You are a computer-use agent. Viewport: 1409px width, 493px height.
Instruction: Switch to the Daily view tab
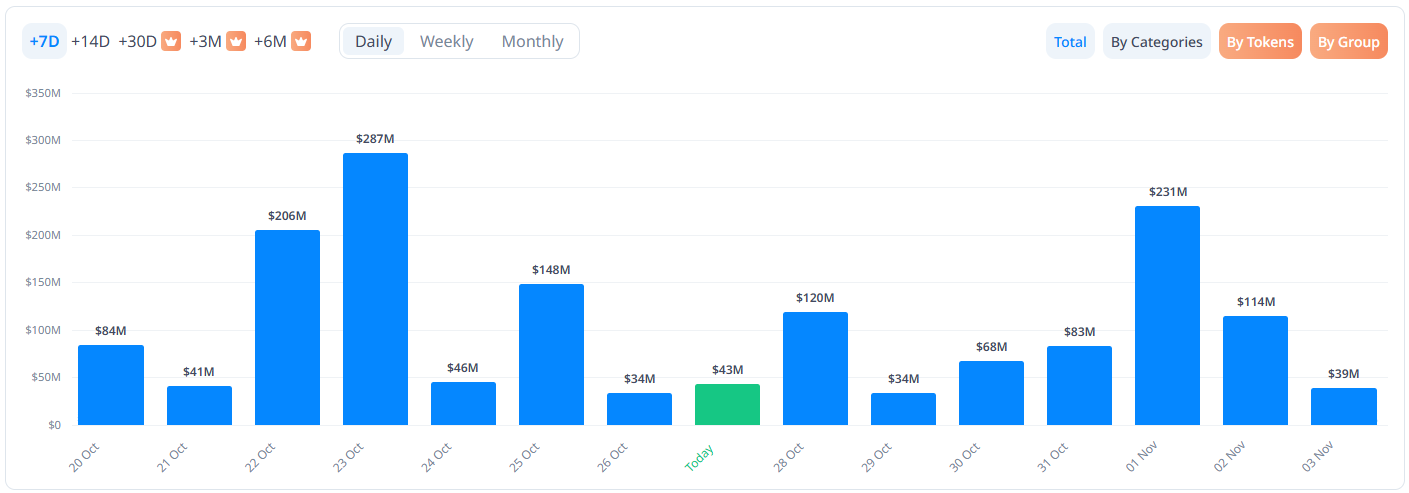373,42
